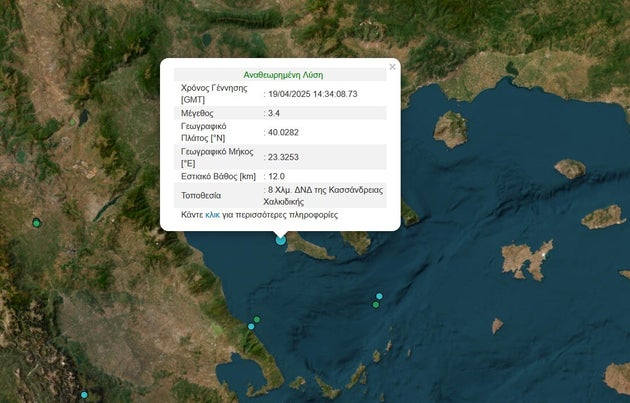Click the origin time value 19/04/2025 14:34:08.73

point(312,94)
